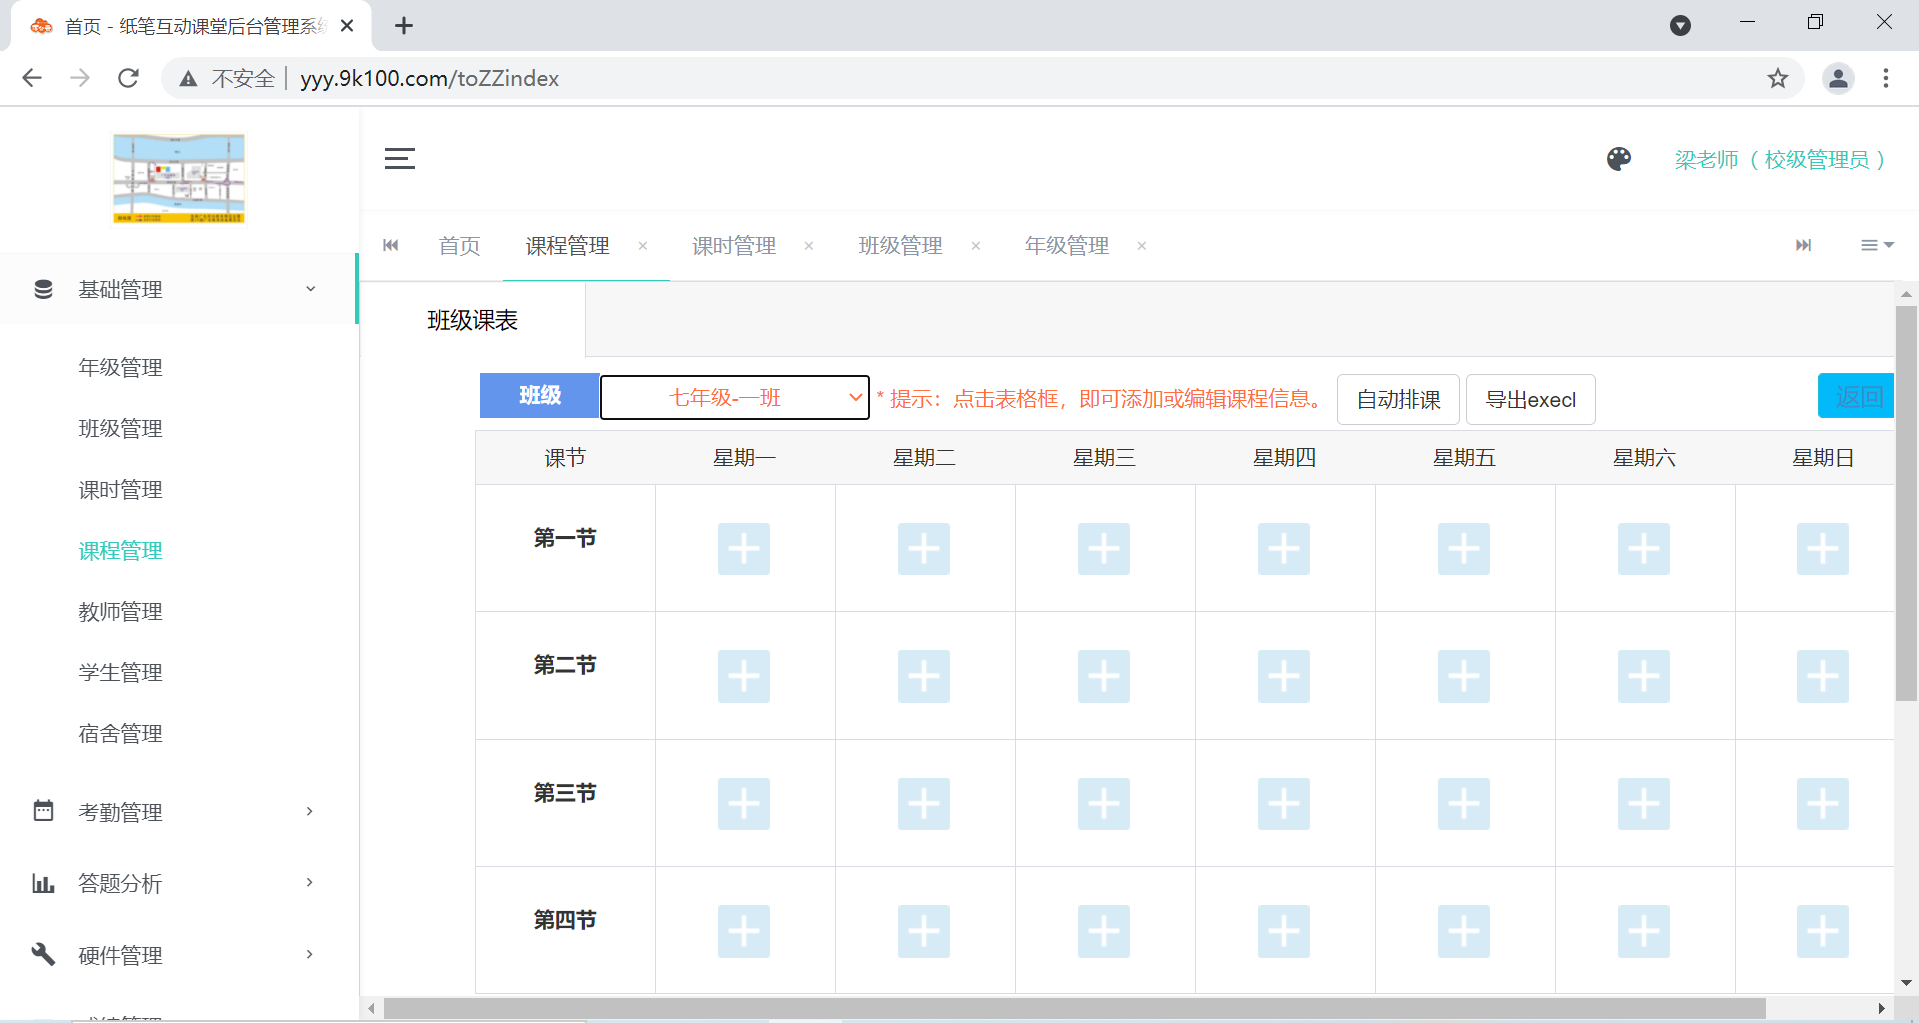The height and width of the screenshot is (1023, 1919).
Task: Click the school logo thumbnail
Action: click(x=179, y=179)
